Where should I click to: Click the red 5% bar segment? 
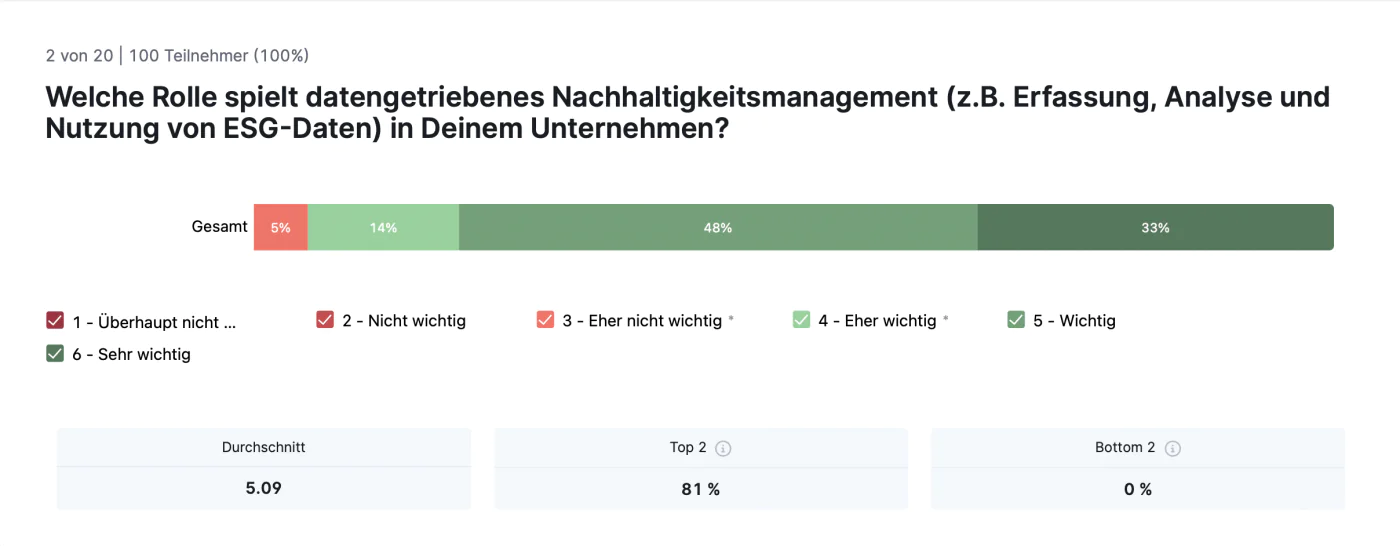[280, 227]
